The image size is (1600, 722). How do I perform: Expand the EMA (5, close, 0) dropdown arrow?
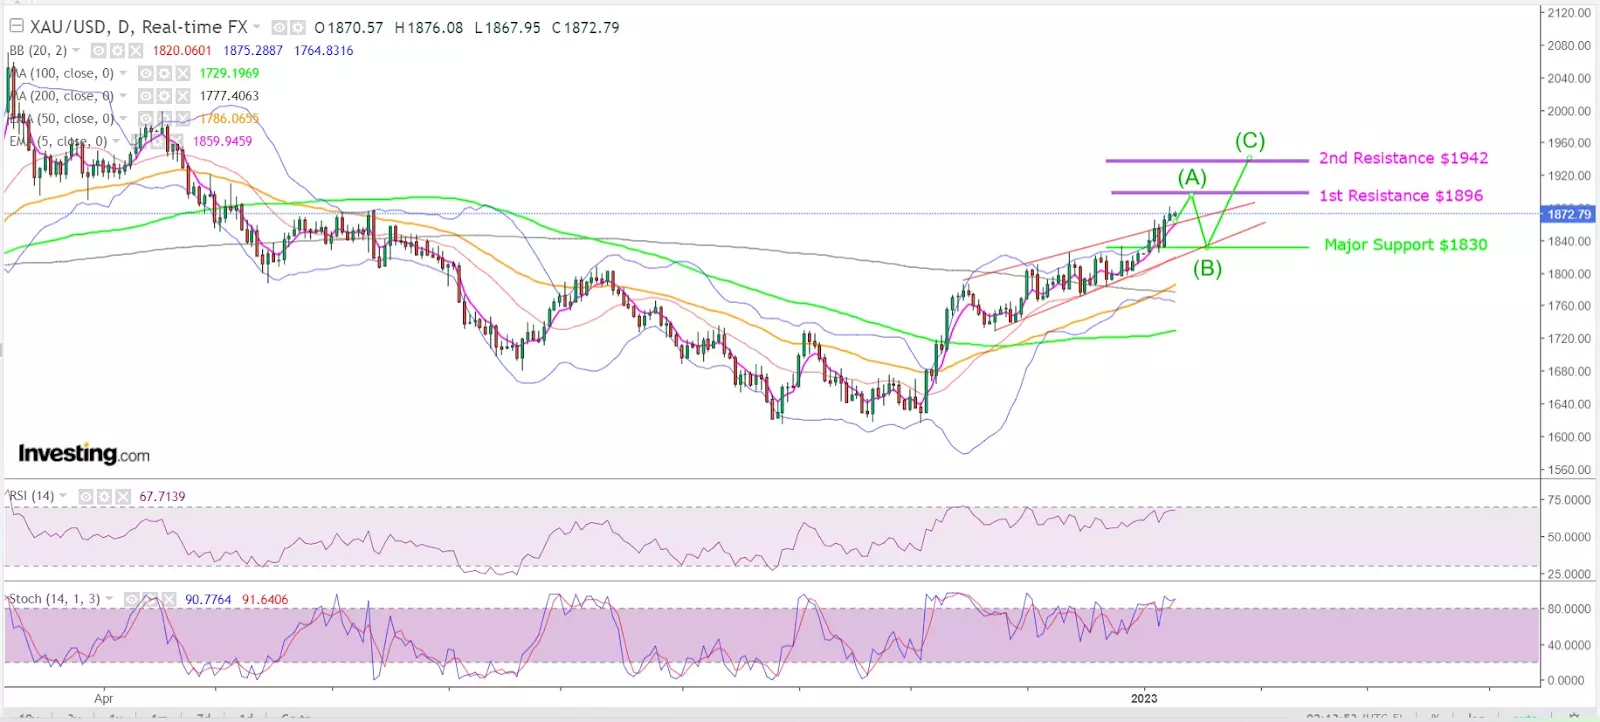tap(116, 141)
